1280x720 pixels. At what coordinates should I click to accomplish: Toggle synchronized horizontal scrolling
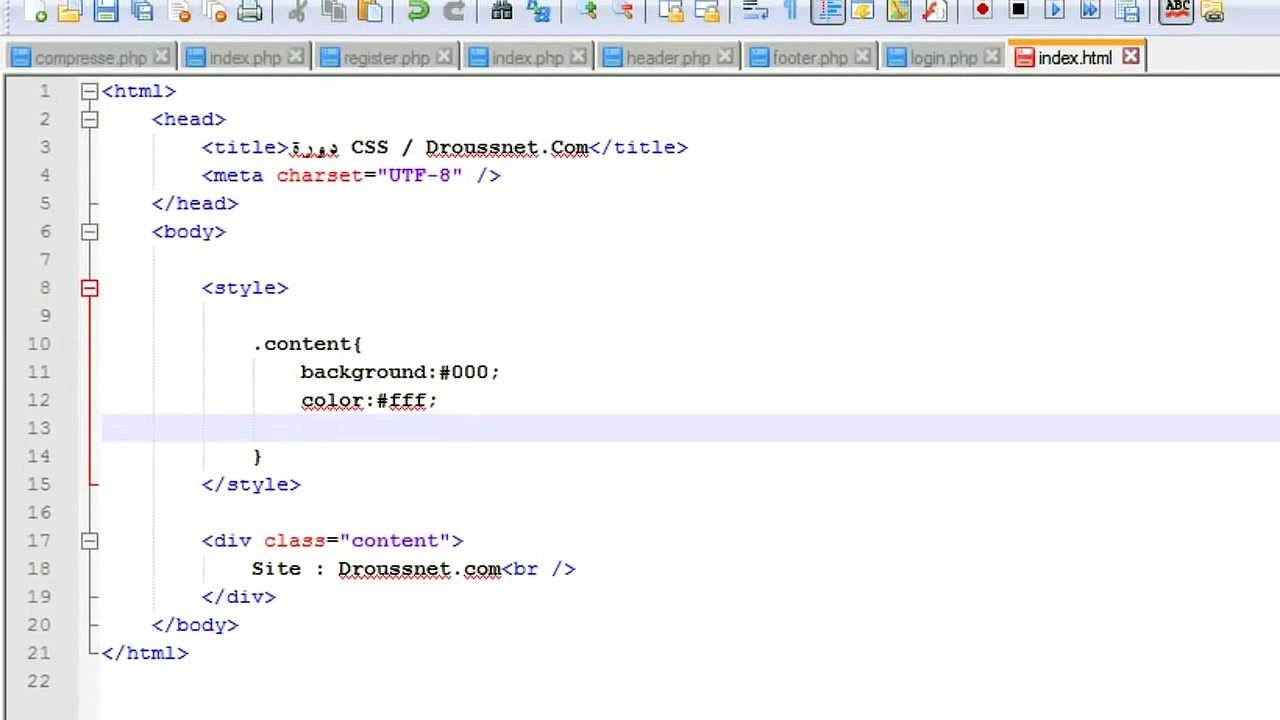(x=706, y=11)
